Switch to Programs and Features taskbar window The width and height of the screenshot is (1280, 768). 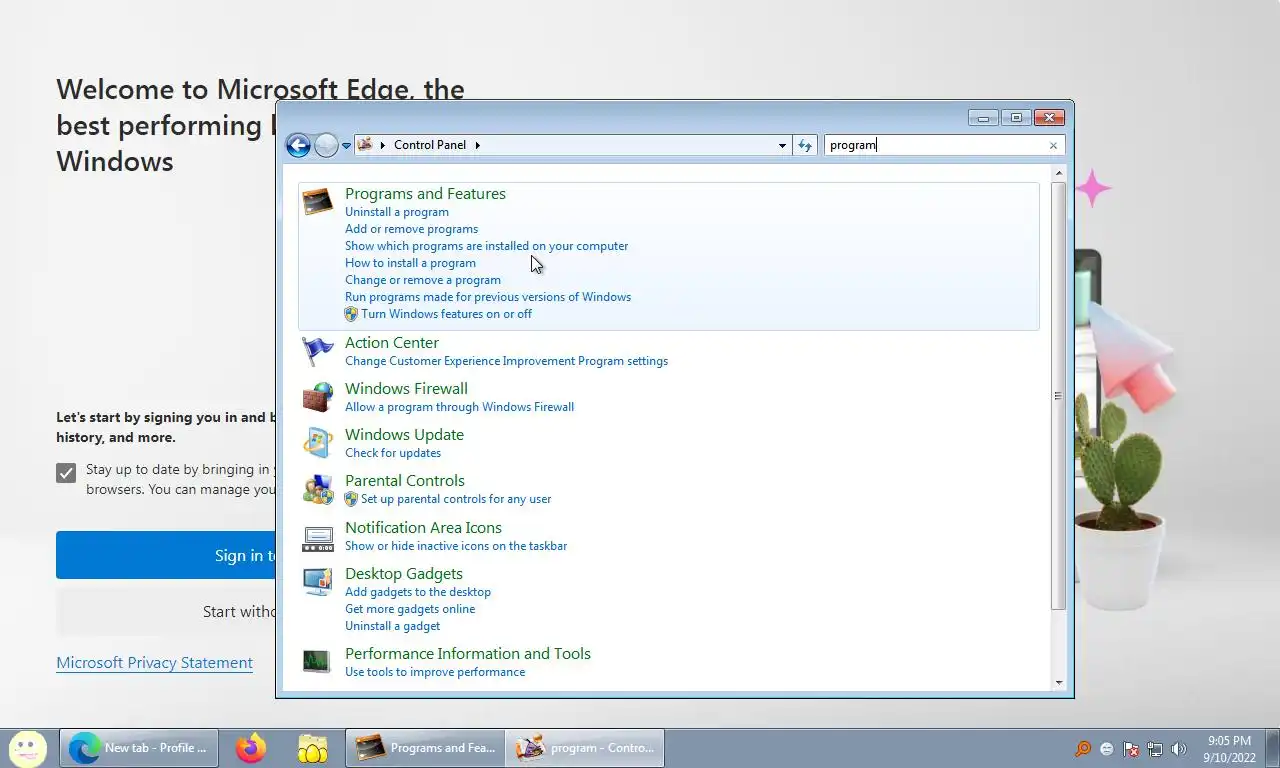pyautogui.click(x=425, y=747)
